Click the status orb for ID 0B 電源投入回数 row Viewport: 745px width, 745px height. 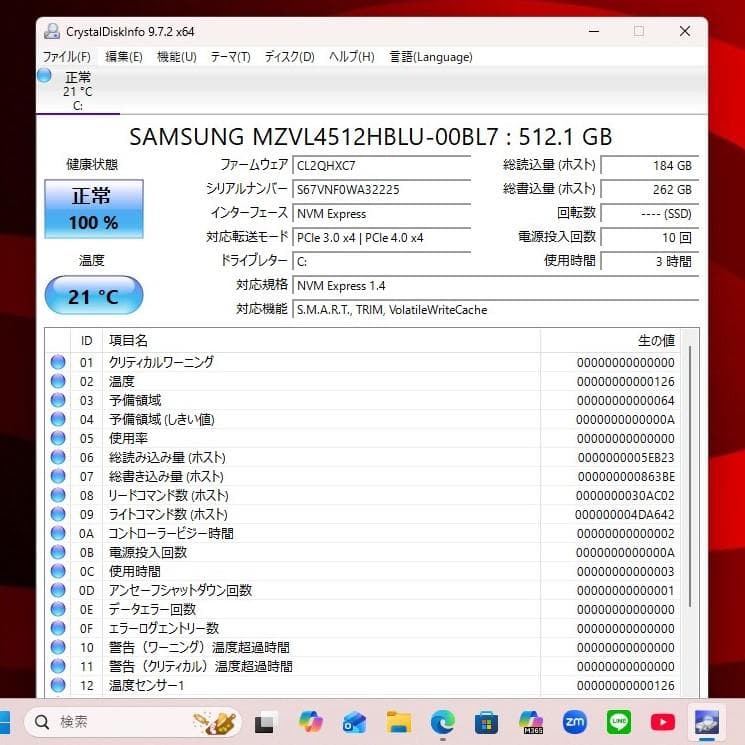[58, 552]
